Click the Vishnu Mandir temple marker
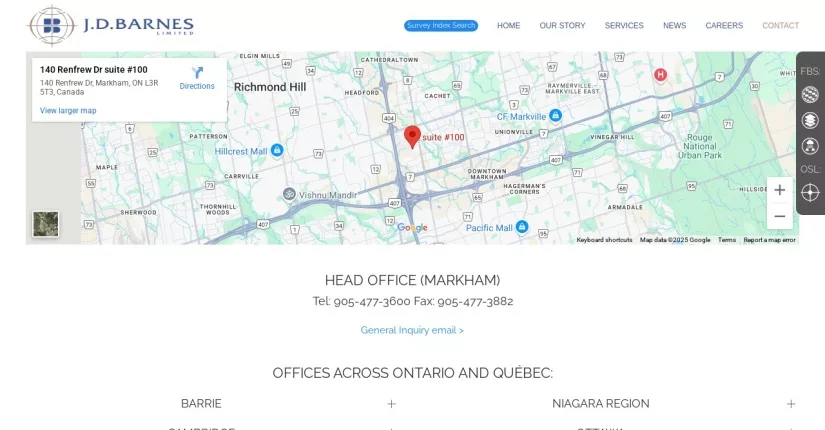 [289, 194]
